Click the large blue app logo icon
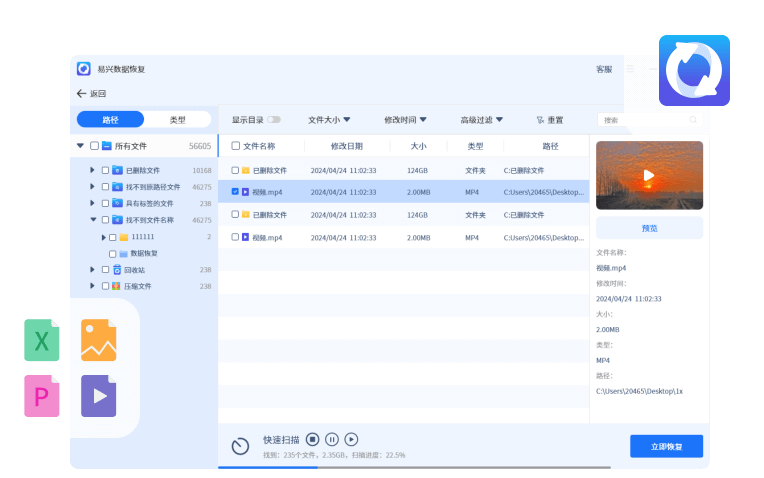This screenshot has width=764, height=478. (x=693, y=70)
